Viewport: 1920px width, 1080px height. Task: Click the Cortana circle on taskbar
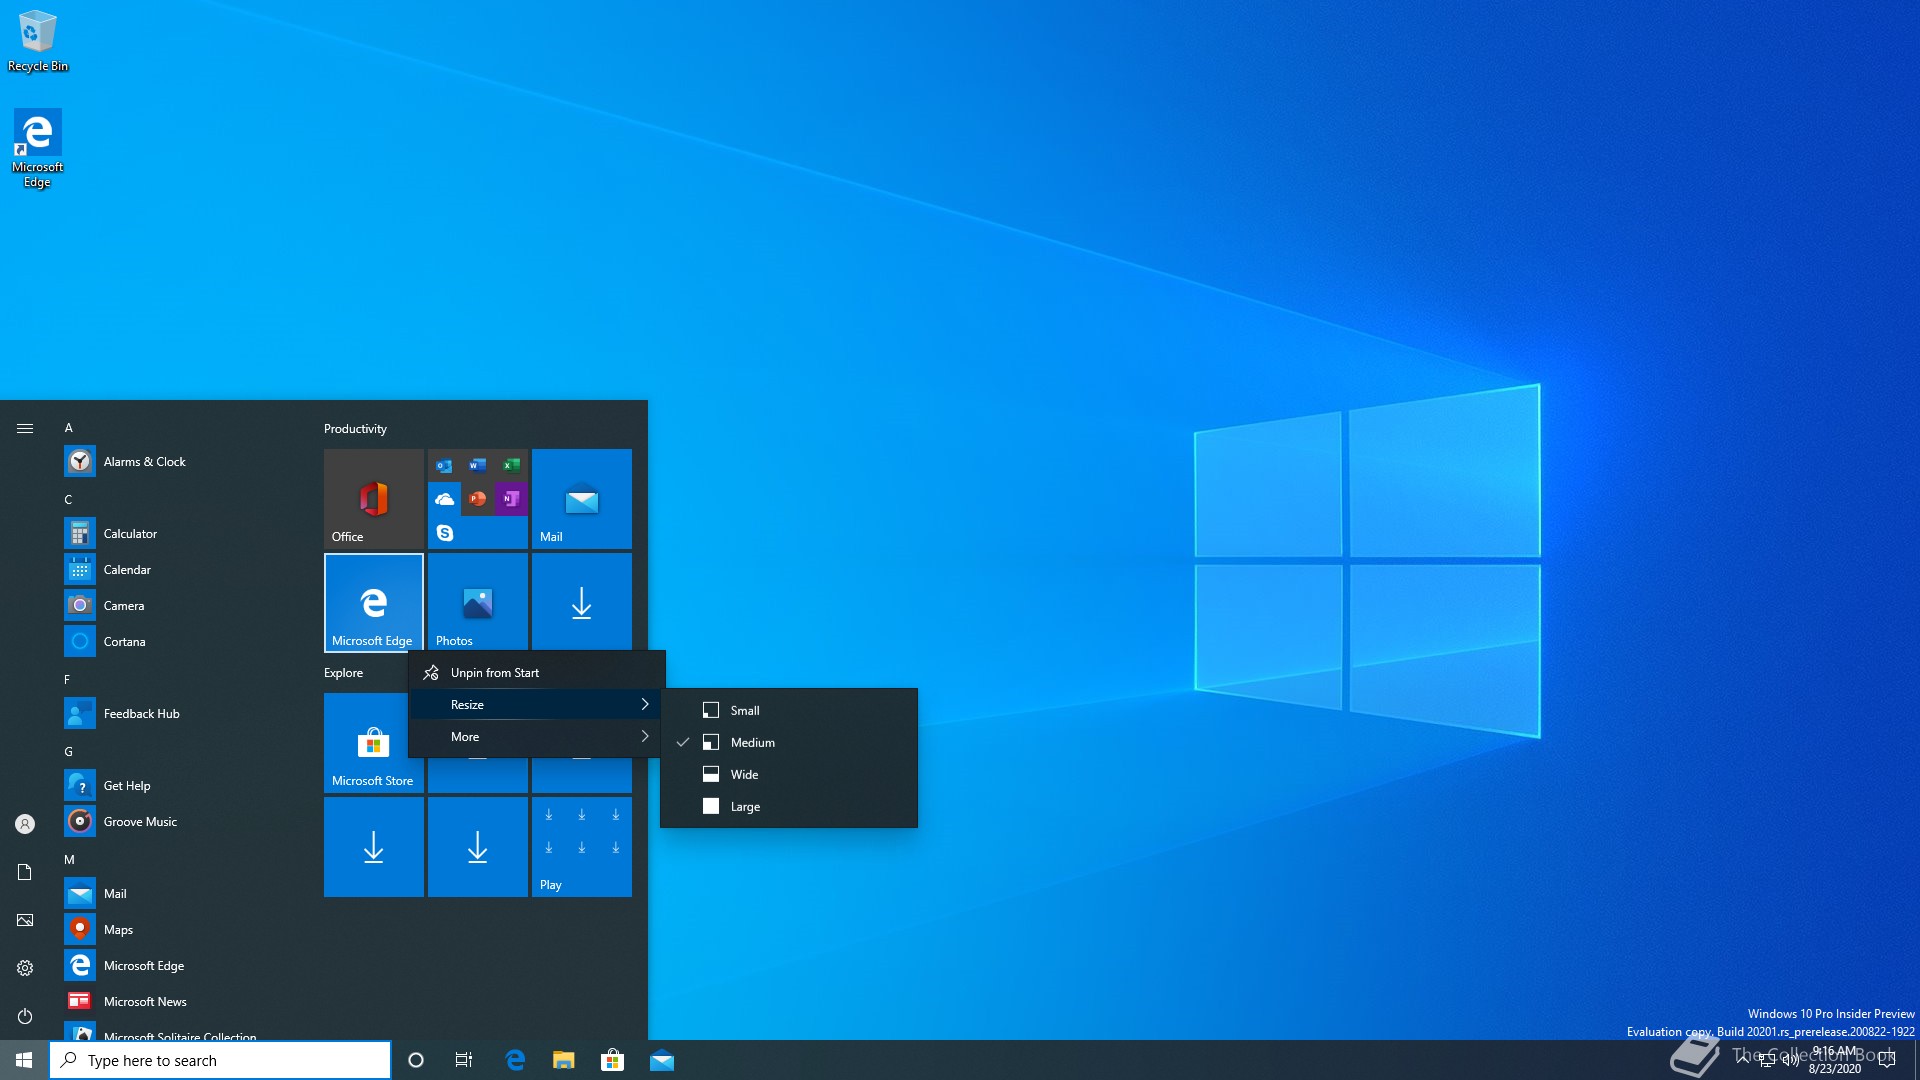[x=416, y=1060]
